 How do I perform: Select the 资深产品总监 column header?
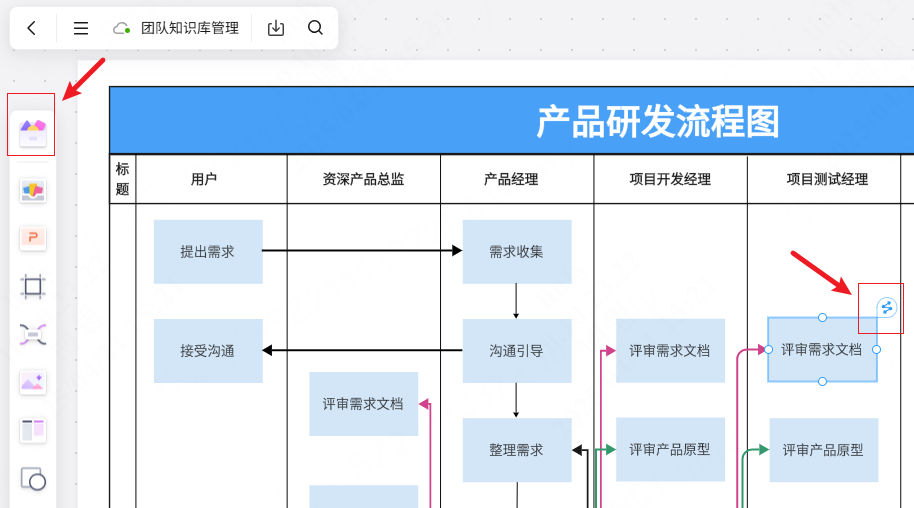coord(364,179)
